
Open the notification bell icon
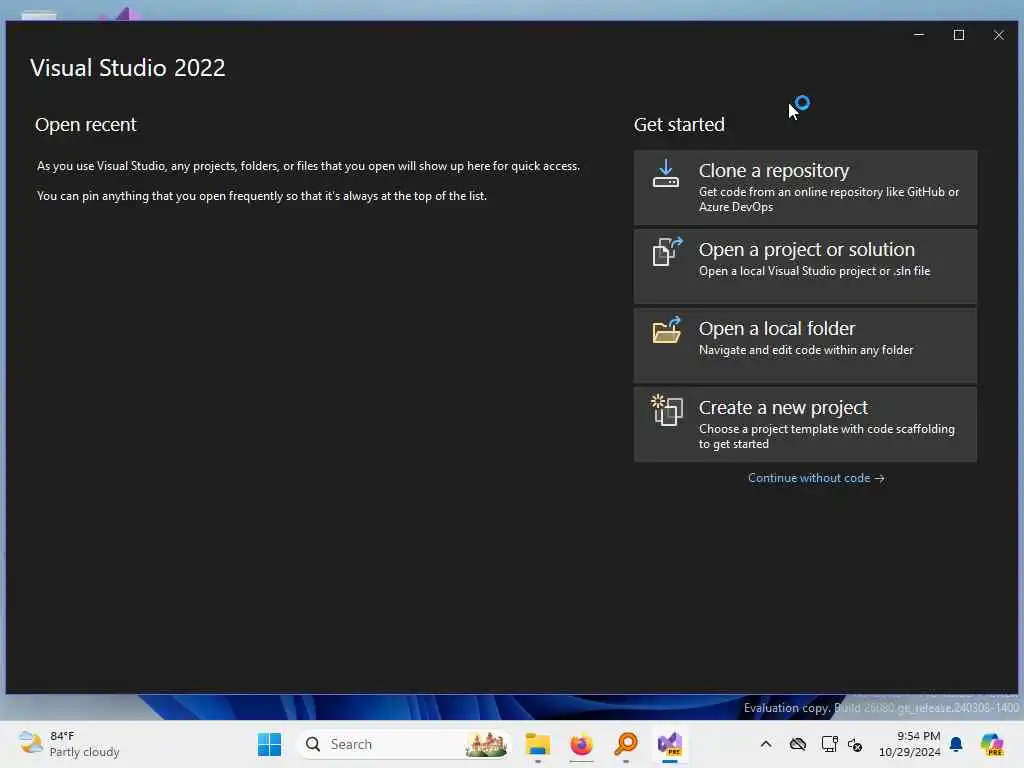pyautogui.click(x=956, y=744)
